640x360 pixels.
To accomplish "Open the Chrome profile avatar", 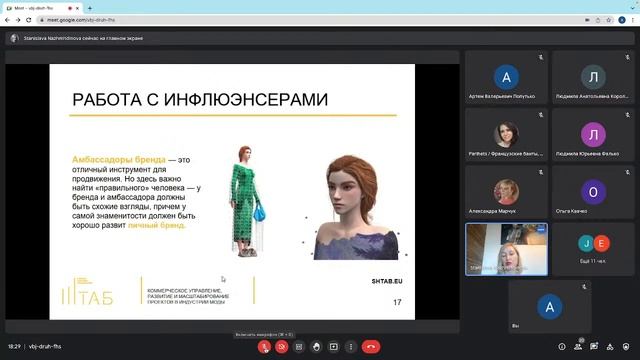I will [622, 20].
